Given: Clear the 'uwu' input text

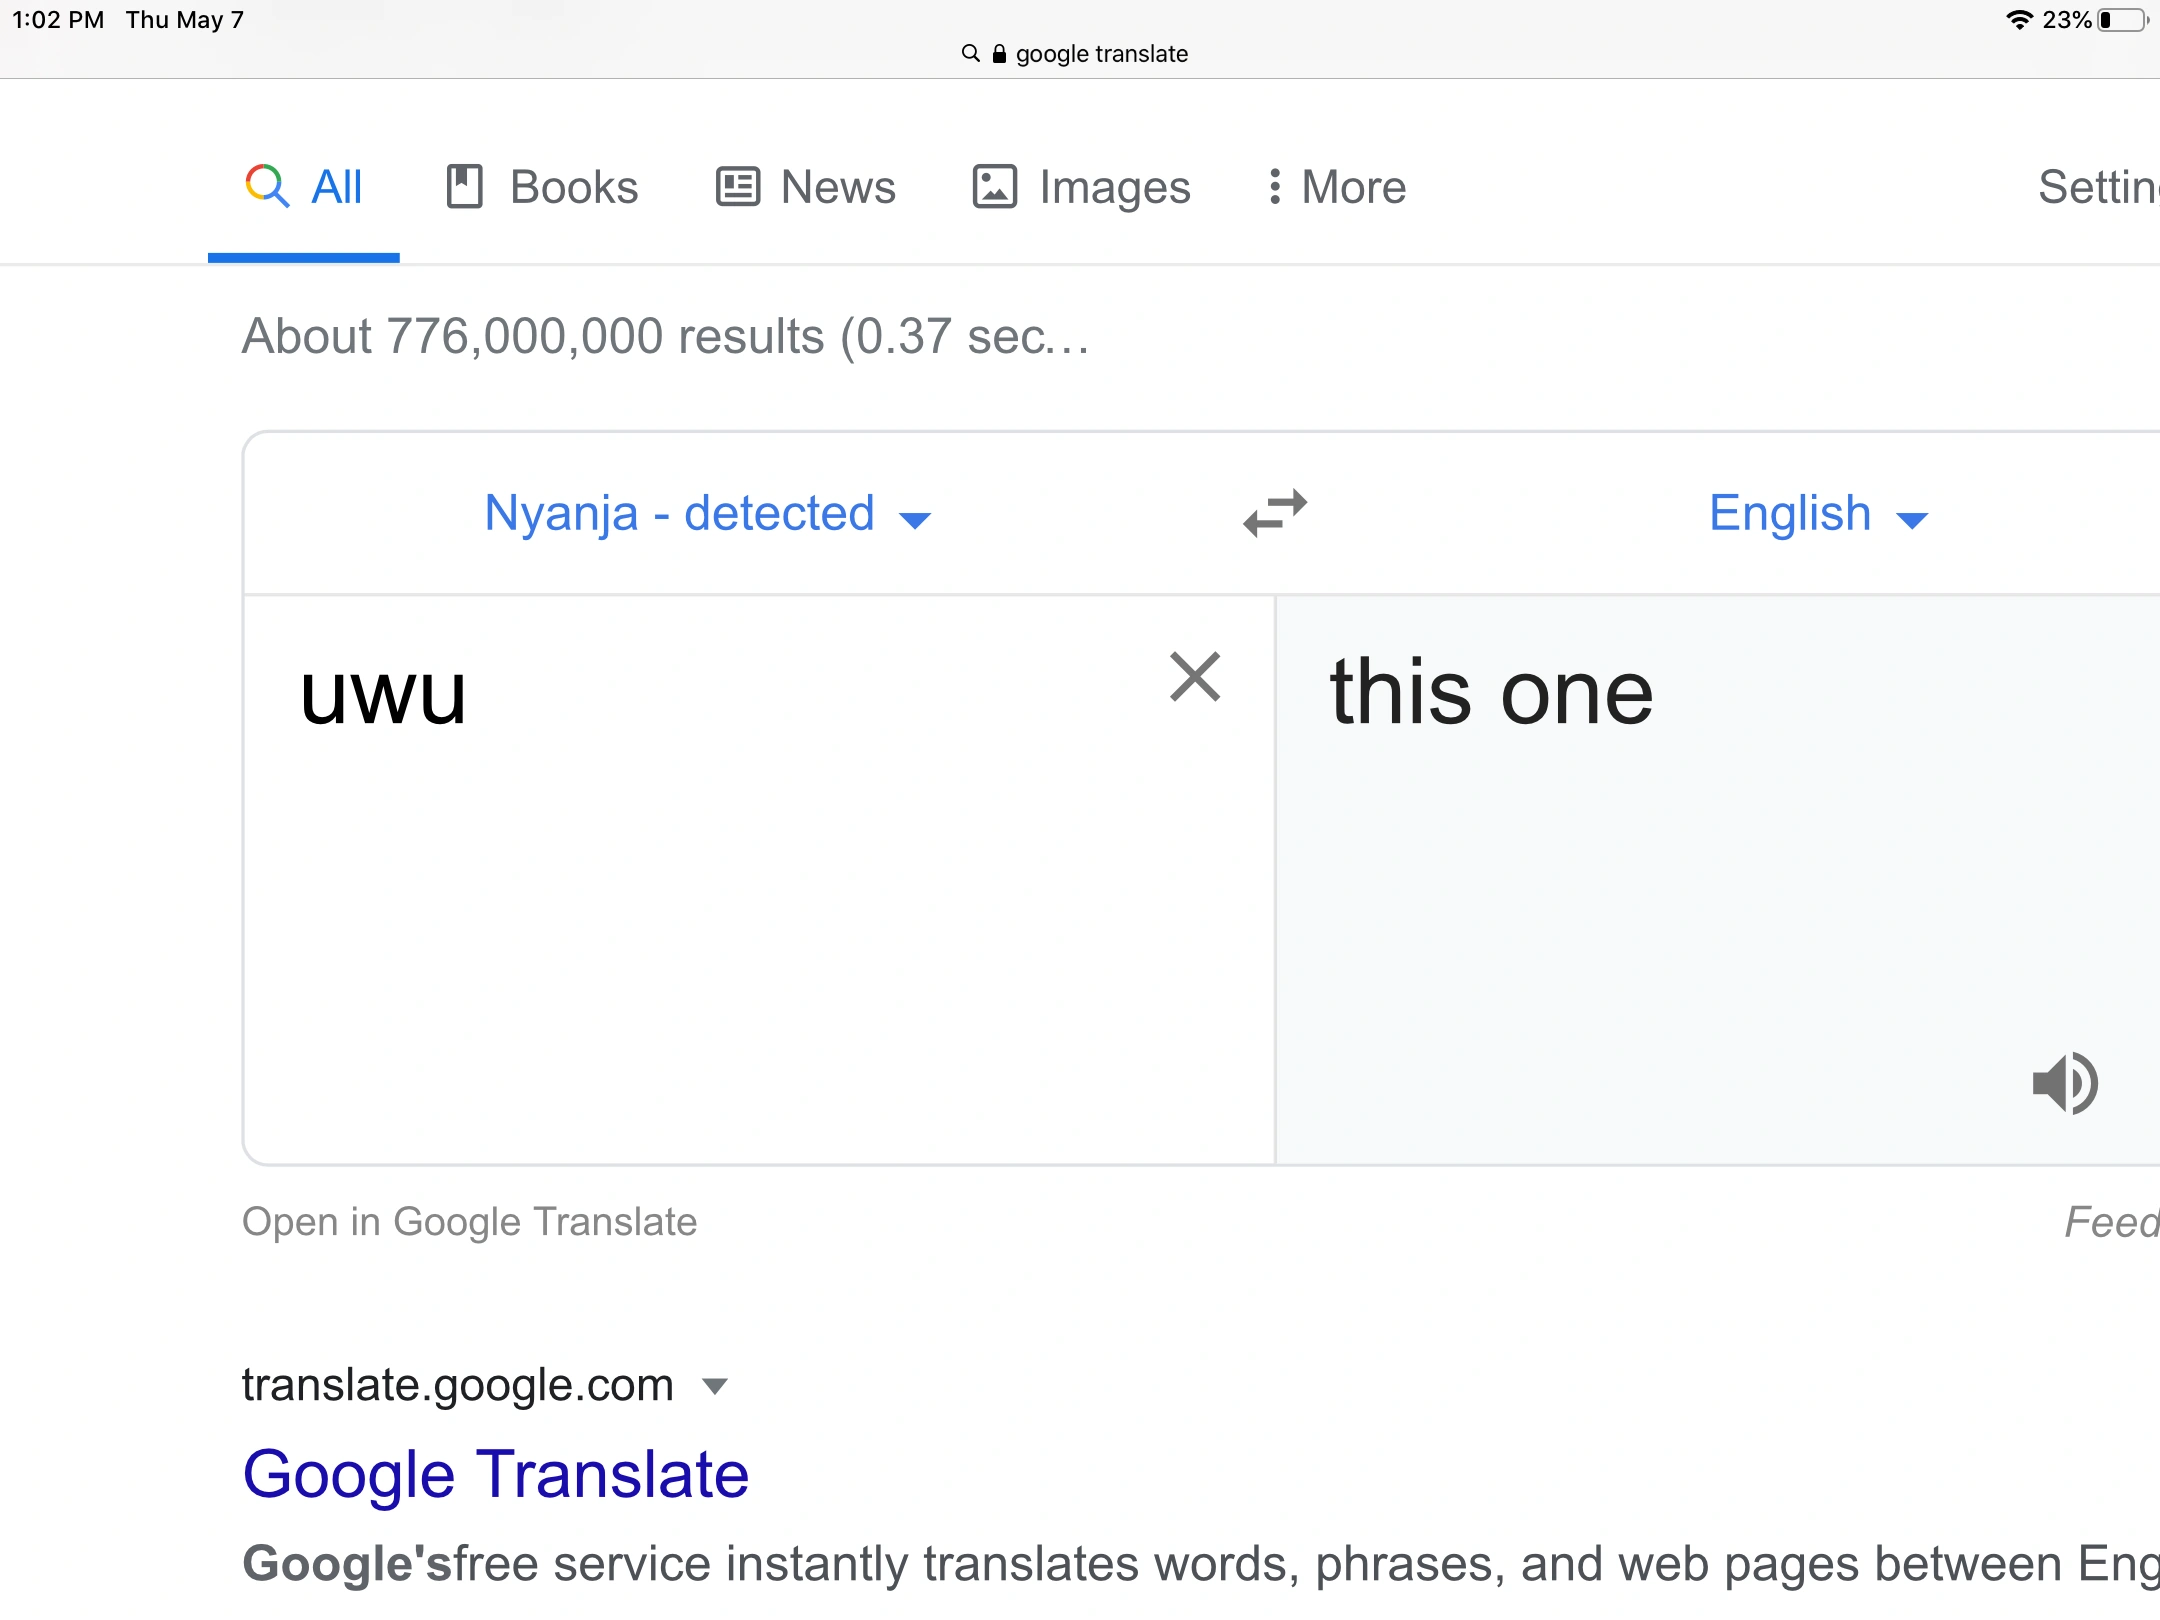Looking at the screenshot, I should pyautogui.click(x=1195, y=677).
